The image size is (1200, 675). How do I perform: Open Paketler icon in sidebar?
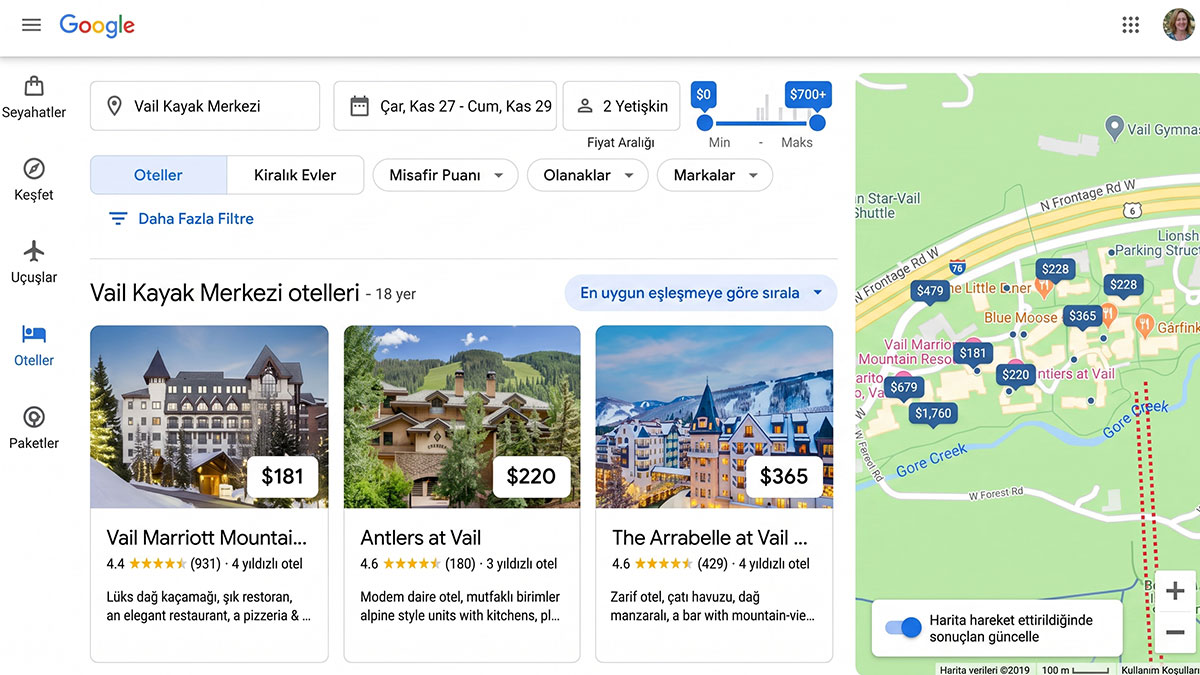(34, 417)
